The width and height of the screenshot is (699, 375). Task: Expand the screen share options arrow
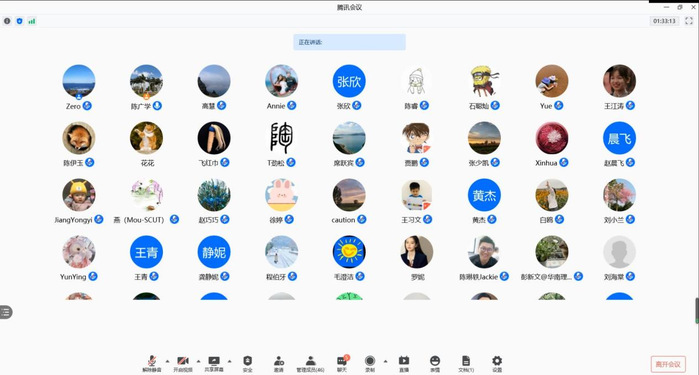pos(230,361)
